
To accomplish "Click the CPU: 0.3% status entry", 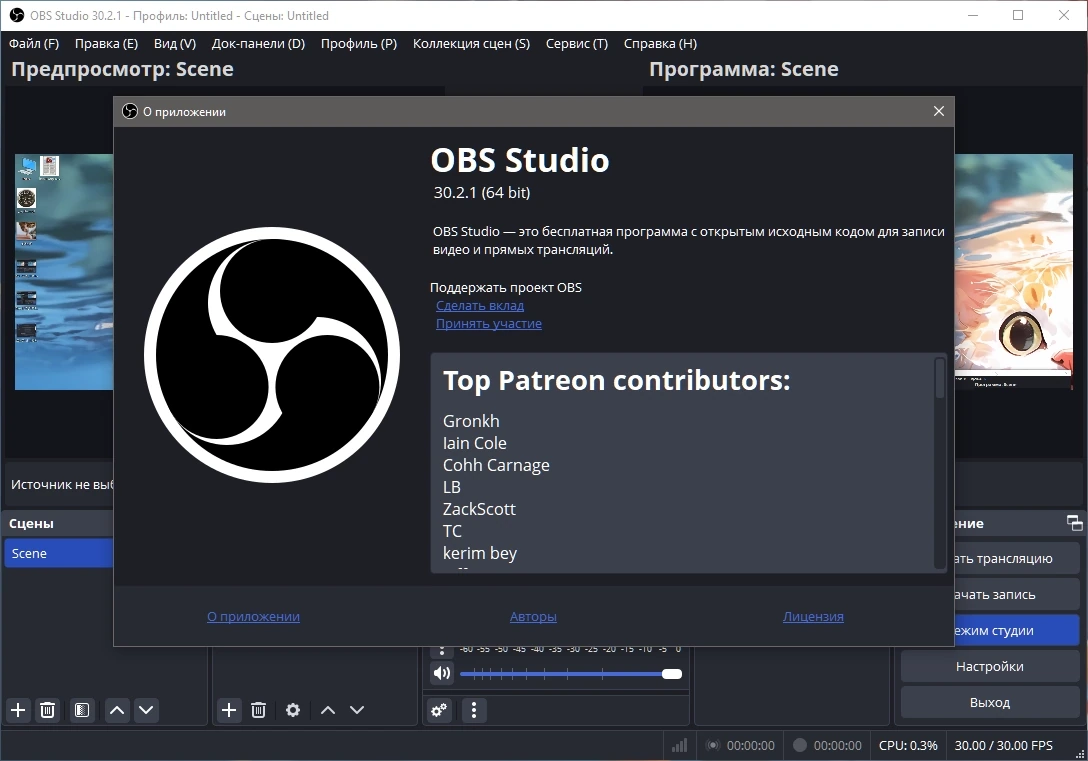I will tap(908, 745).
